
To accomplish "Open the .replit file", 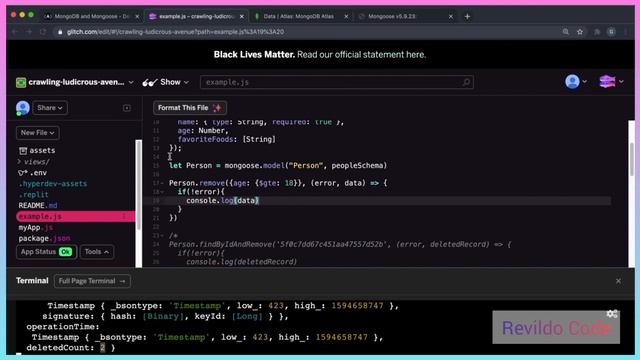I will [33, 195].
